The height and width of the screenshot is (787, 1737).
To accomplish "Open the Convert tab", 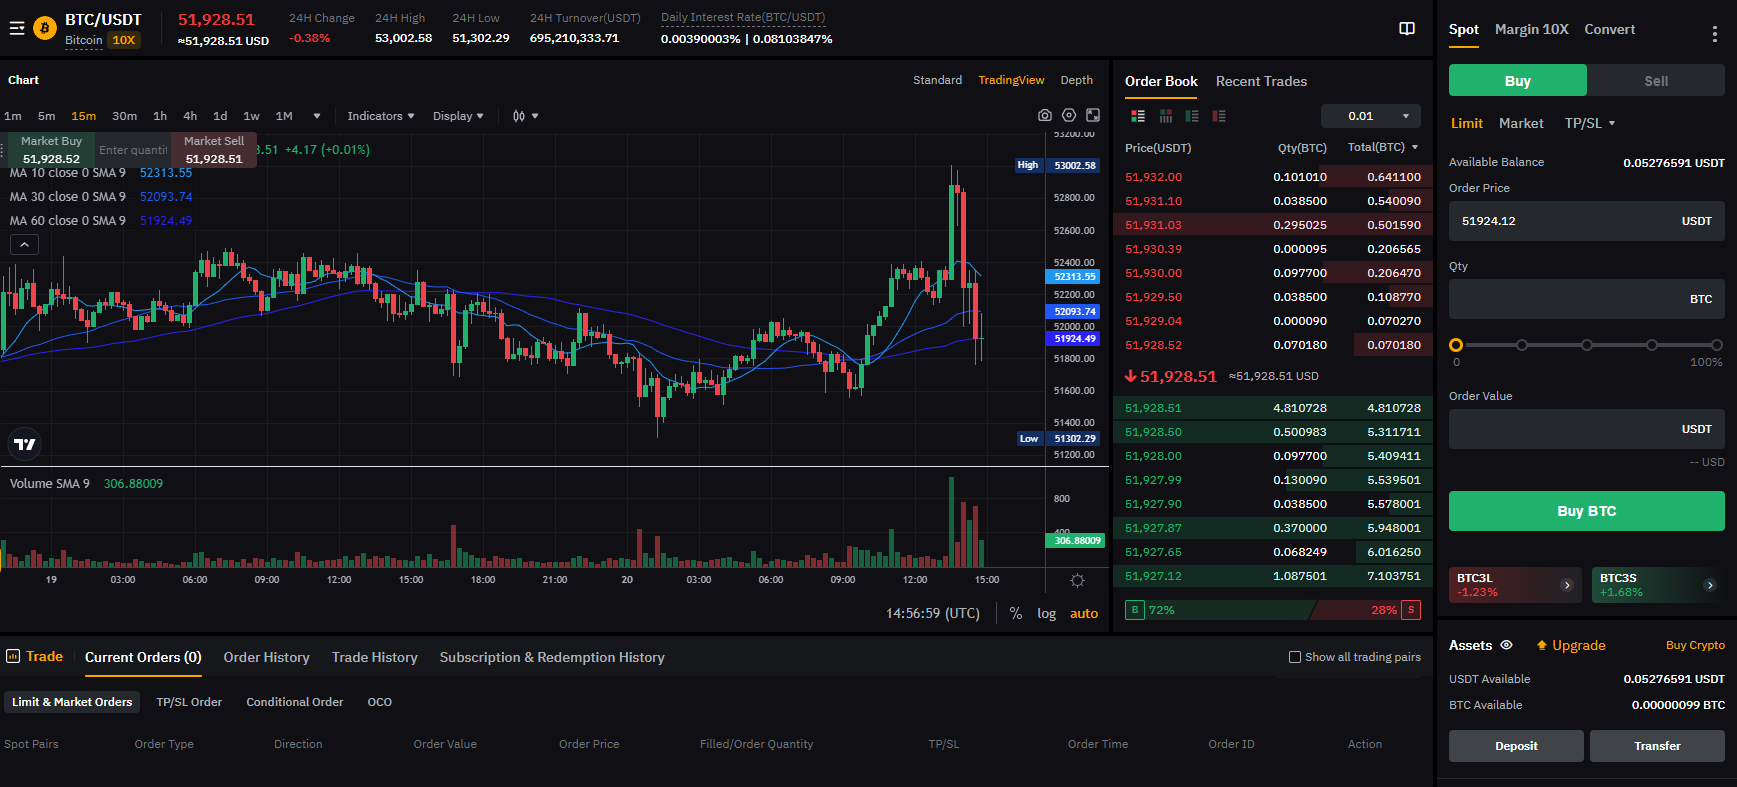I will [x=1609, y=29].
